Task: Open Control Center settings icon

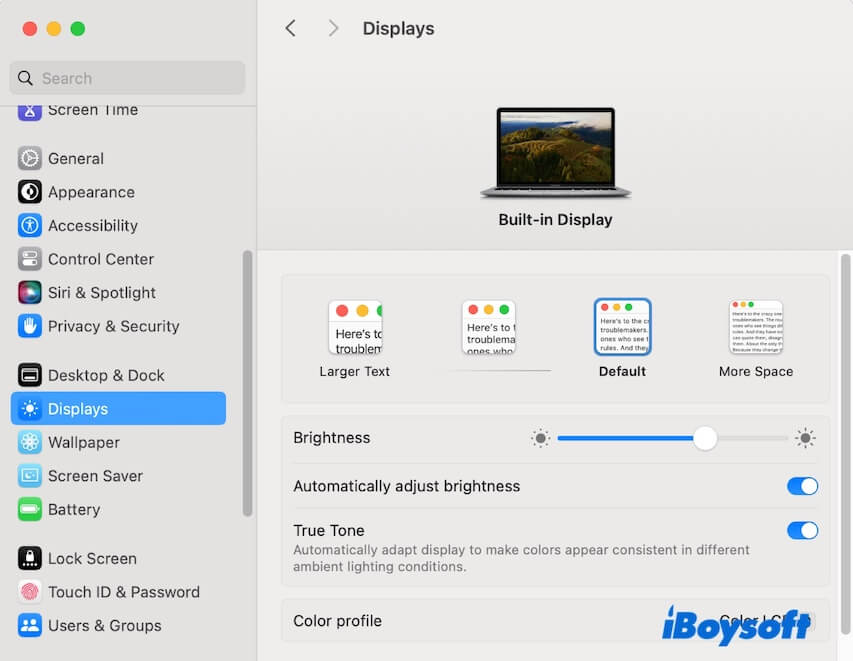Action: 30,259
